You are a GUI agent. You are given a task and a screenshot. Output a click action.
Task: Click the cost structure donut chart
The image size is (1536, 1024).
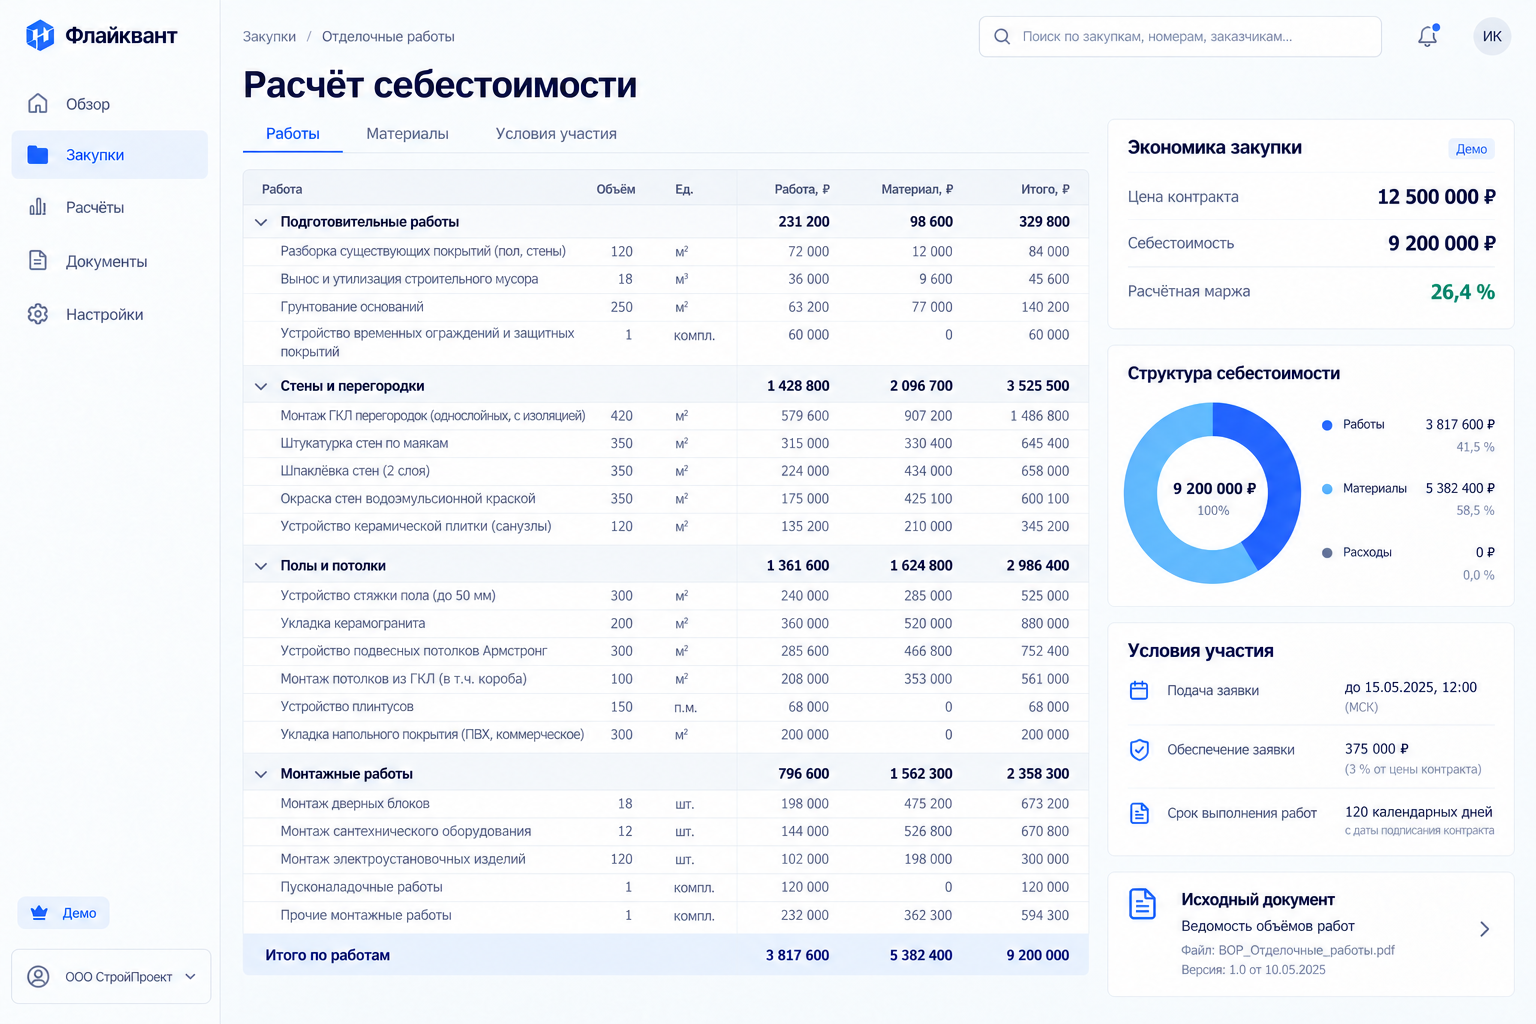(x=1213, y=493)
